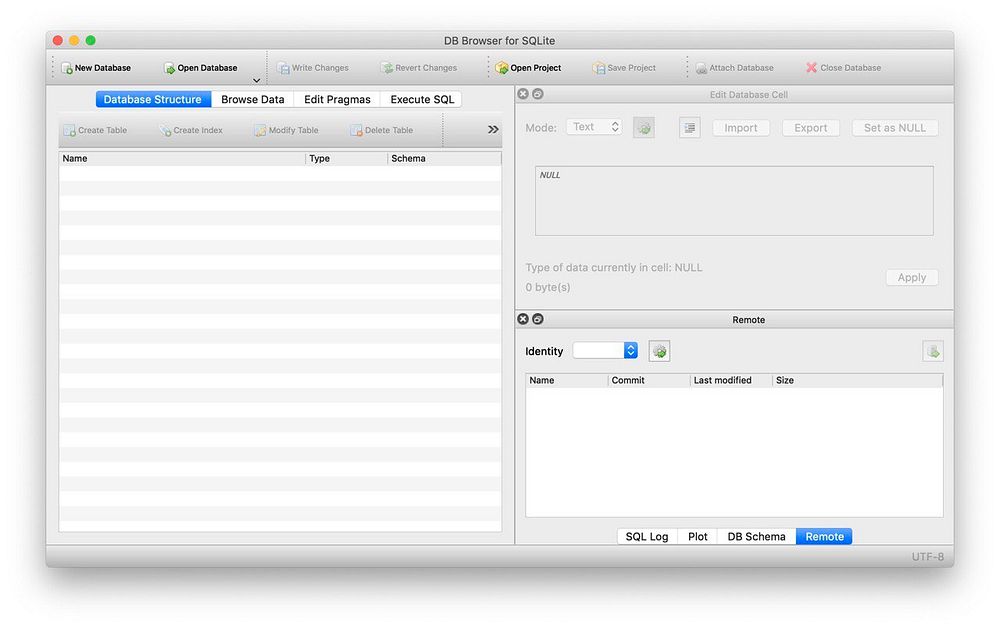
Task: Click the Export button
Action: point(811,128)
